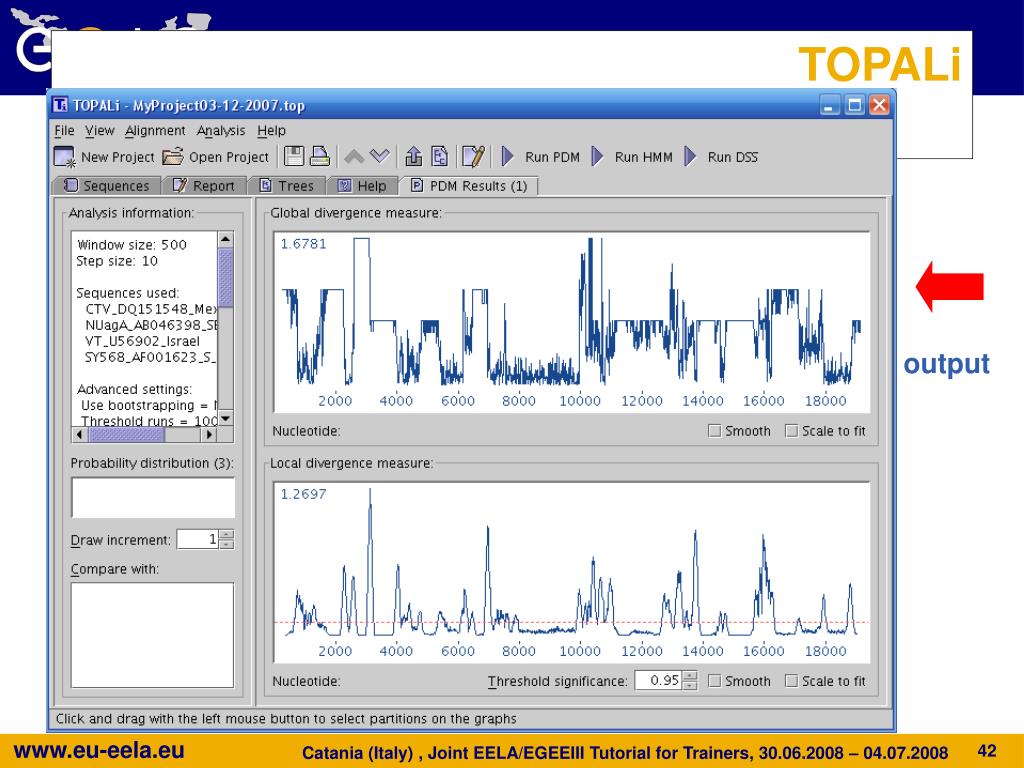The width and height of the screenshot is (1024, 768).
Task: Click the Analysis information scroll-down arrow
Action: click(225, 418)
